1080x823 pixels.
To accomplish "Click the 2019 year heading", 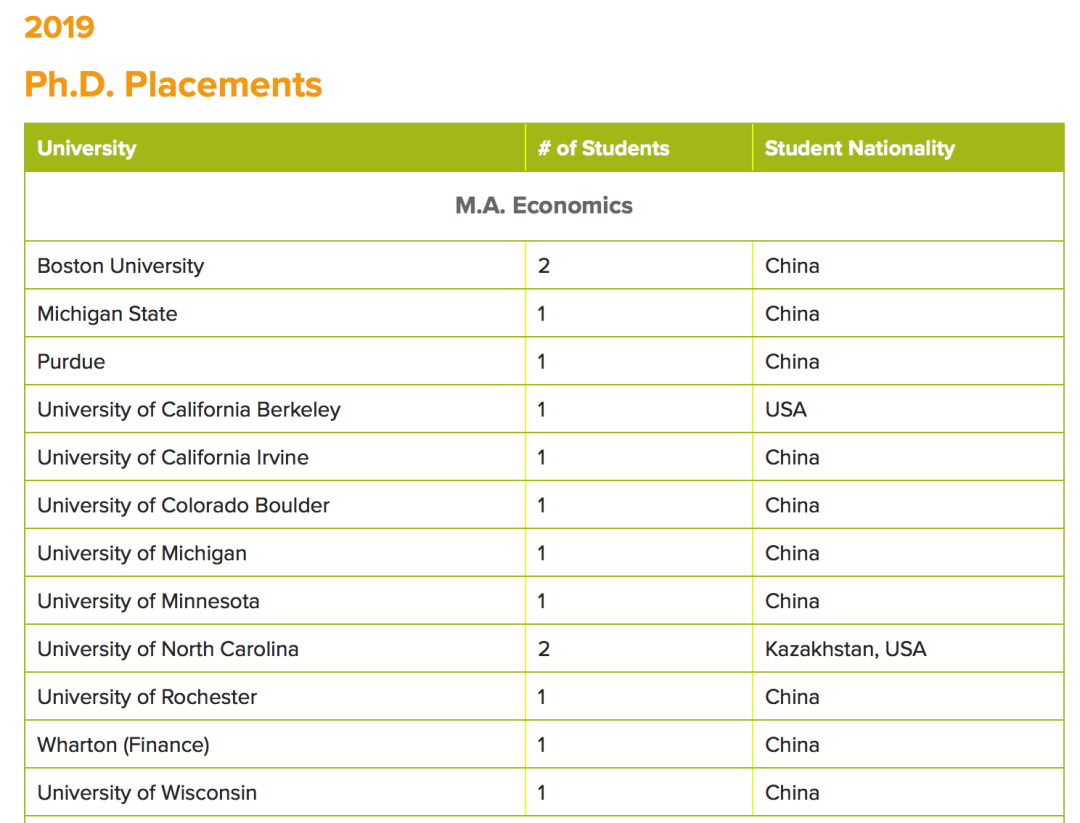I will point(59,27).
